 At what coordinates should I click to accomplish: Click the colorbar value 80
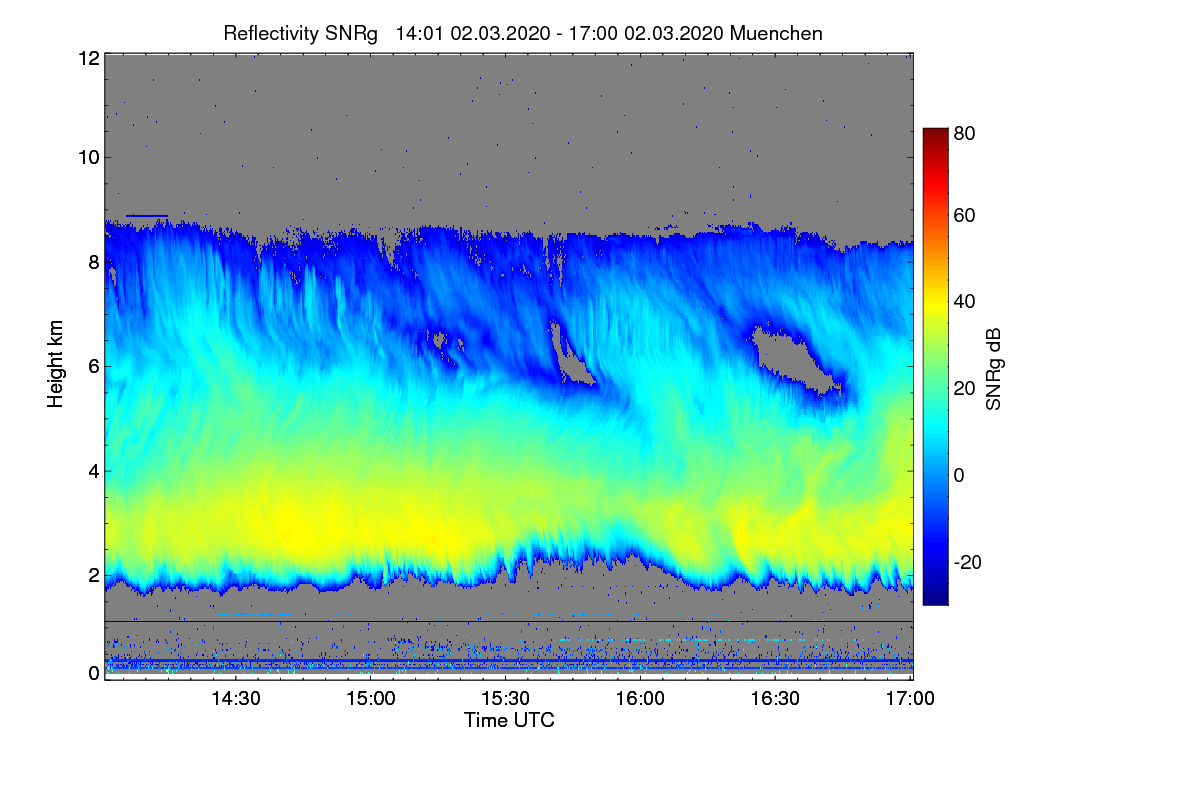pos(965,131)
